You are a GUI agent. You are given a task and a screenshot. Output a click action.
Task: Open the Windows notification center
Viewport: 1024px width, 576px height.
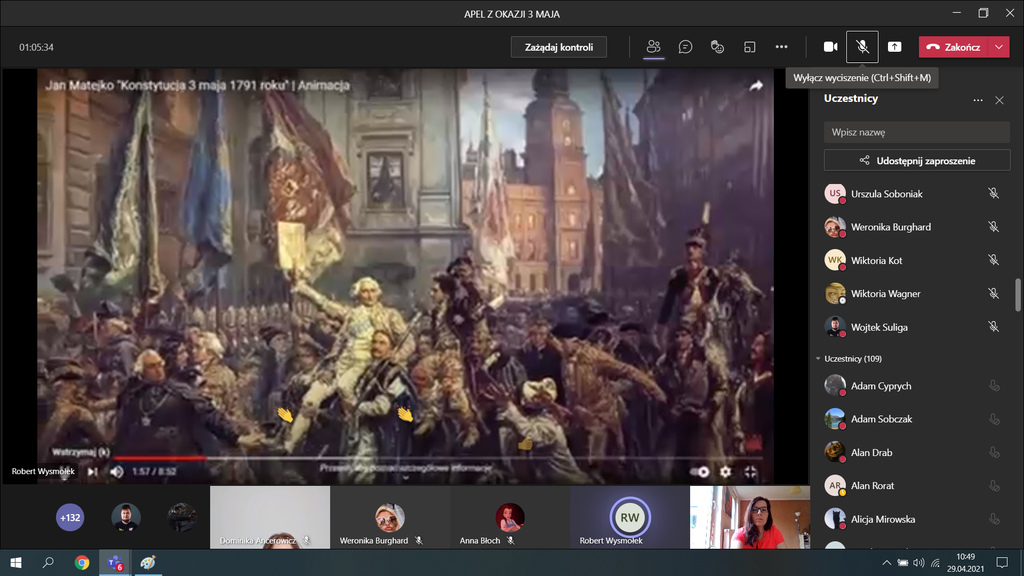tap(1002, 562)
